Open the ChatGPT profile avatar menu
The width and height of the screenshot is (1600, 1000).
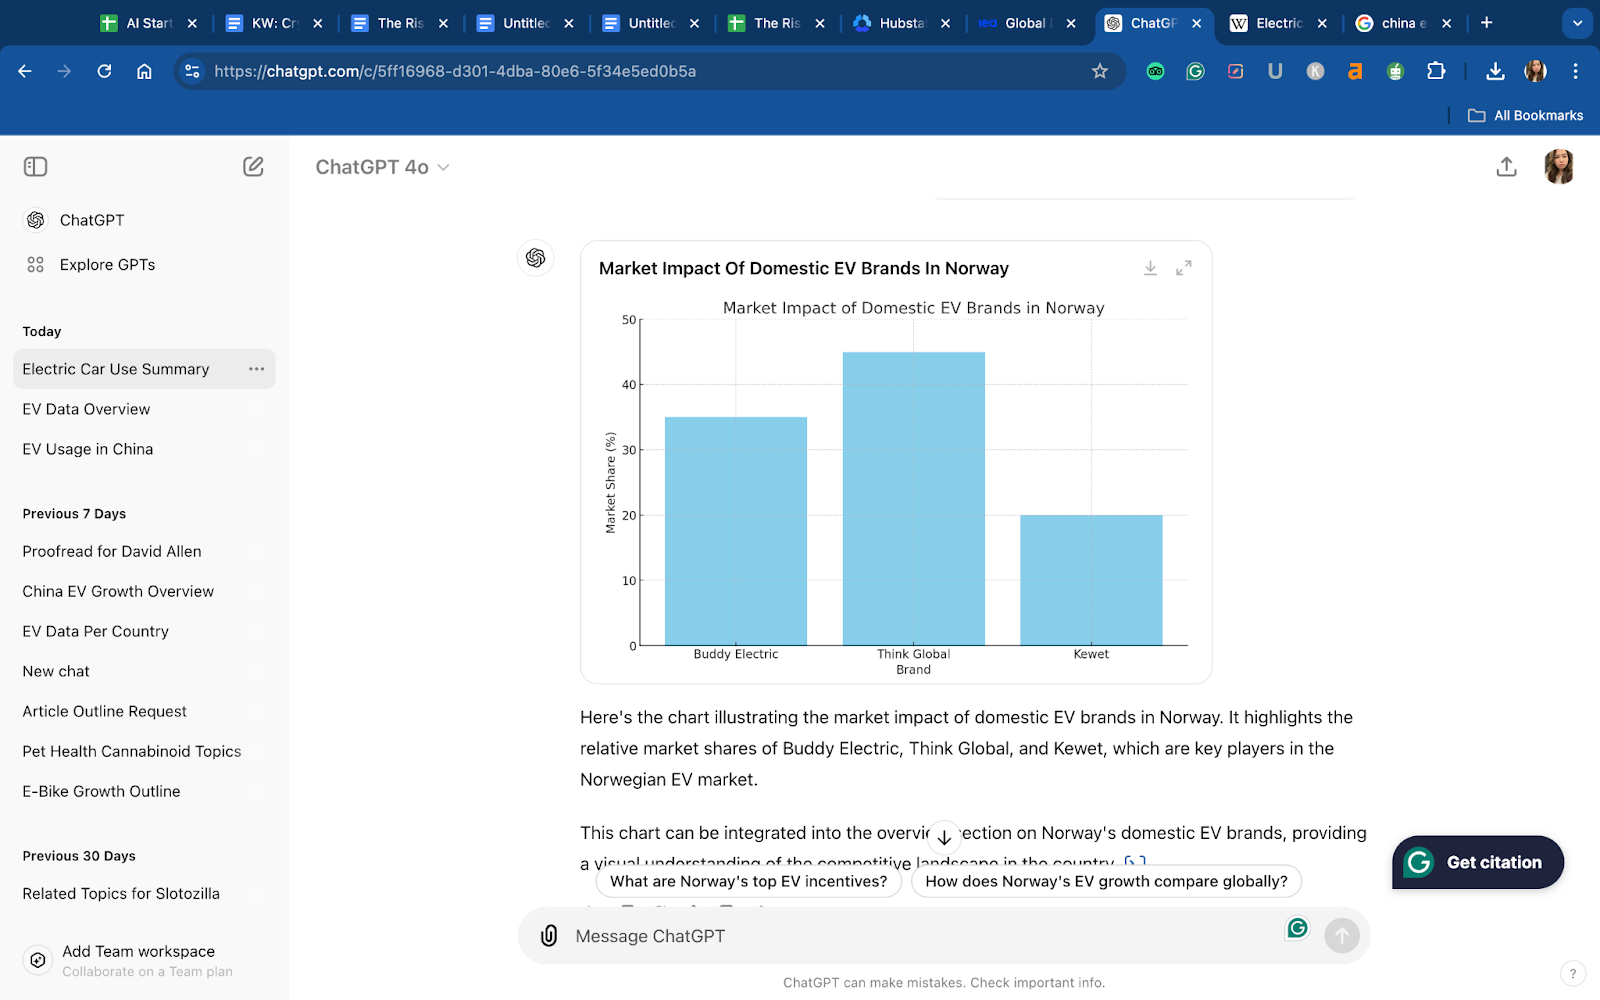point(1559,167)
